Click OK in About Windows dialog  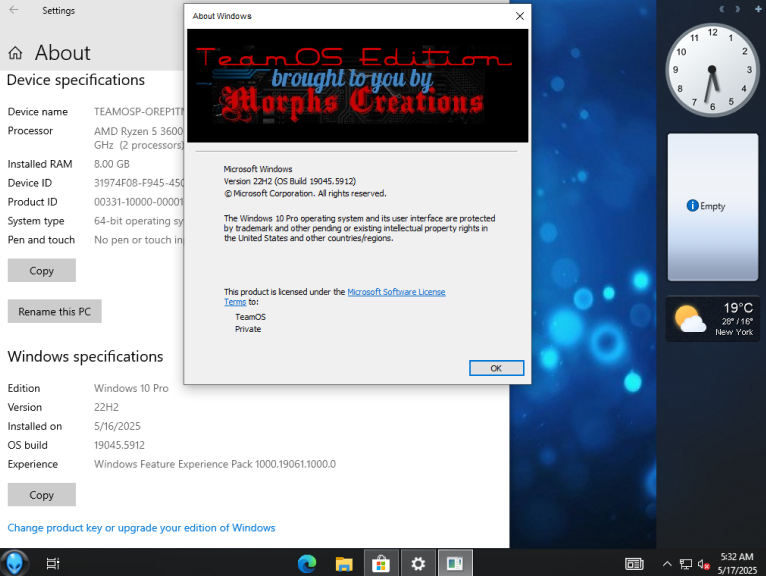coord(496,368)
